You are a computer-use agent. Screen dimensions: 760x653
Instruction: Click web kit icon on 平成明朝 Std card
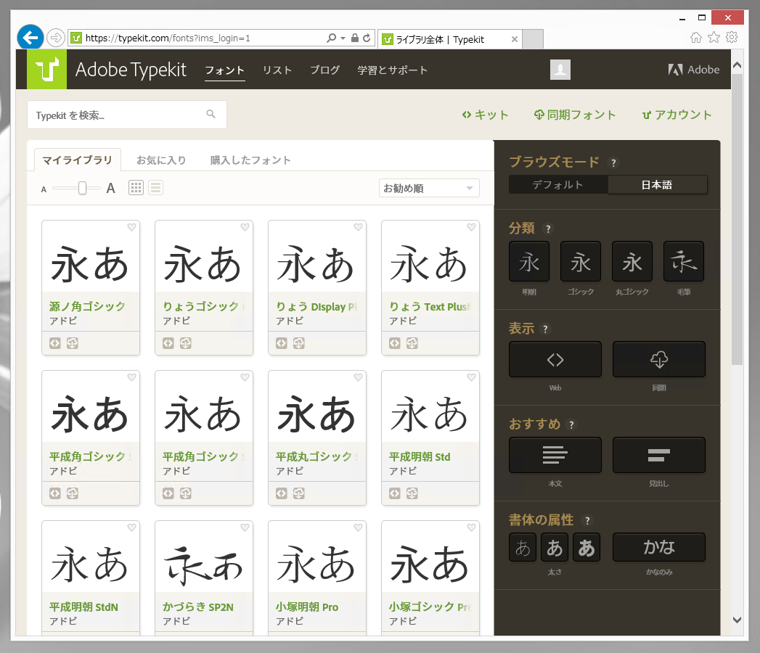[x=395, y=494]
